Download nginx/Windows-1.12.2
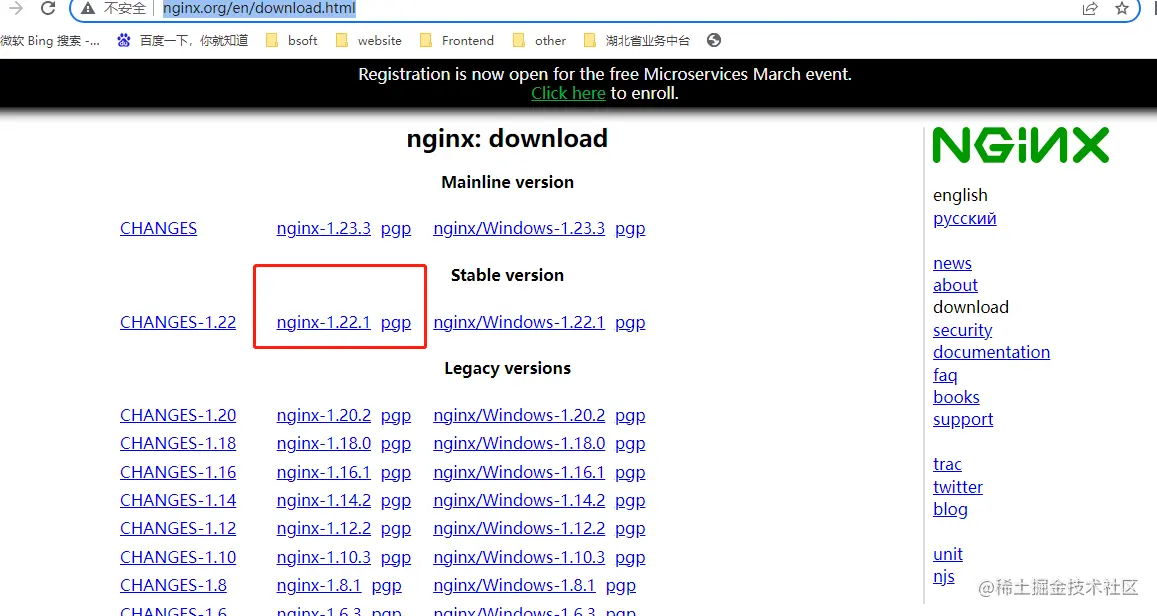Viewport: 1157px width, 616px height. pyautogui.click(x=519, y=528)
